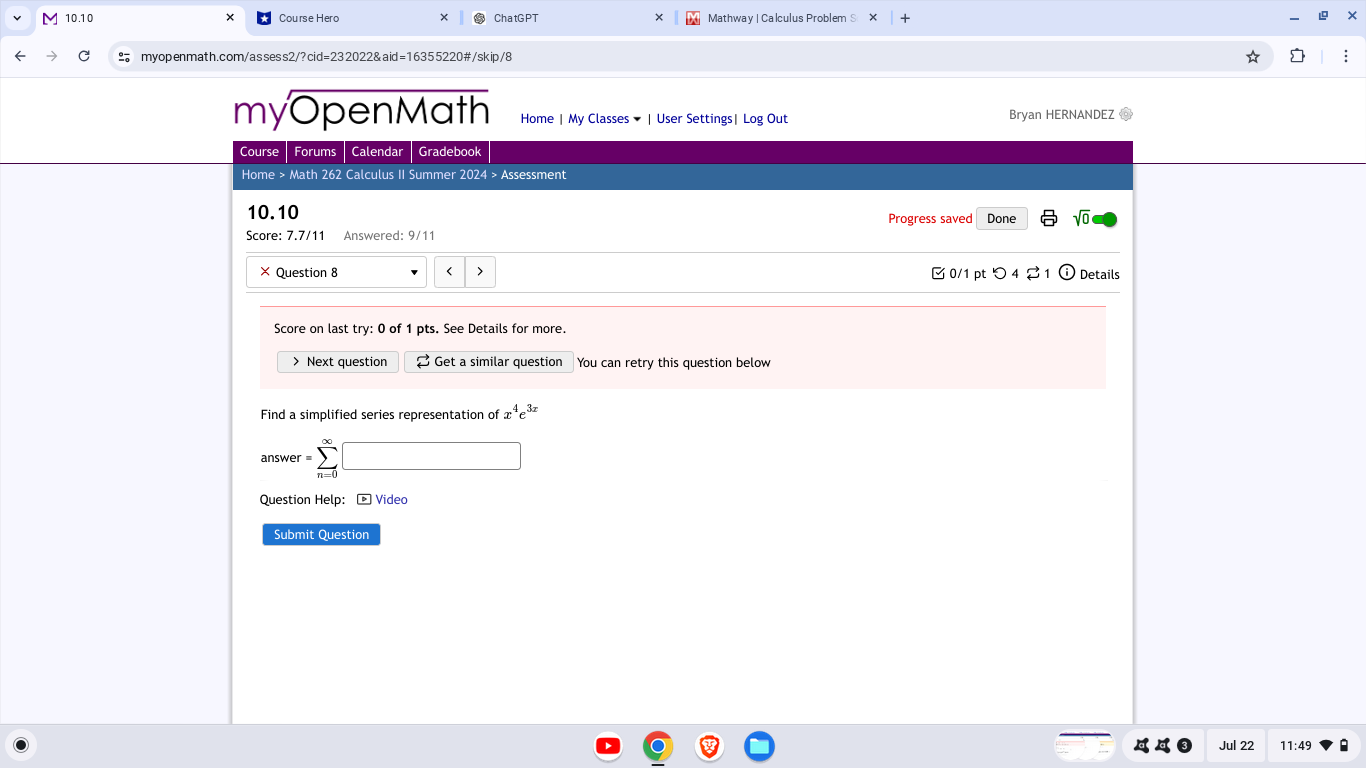
Task: Click the series answer input field
Action: pos(431,455)
